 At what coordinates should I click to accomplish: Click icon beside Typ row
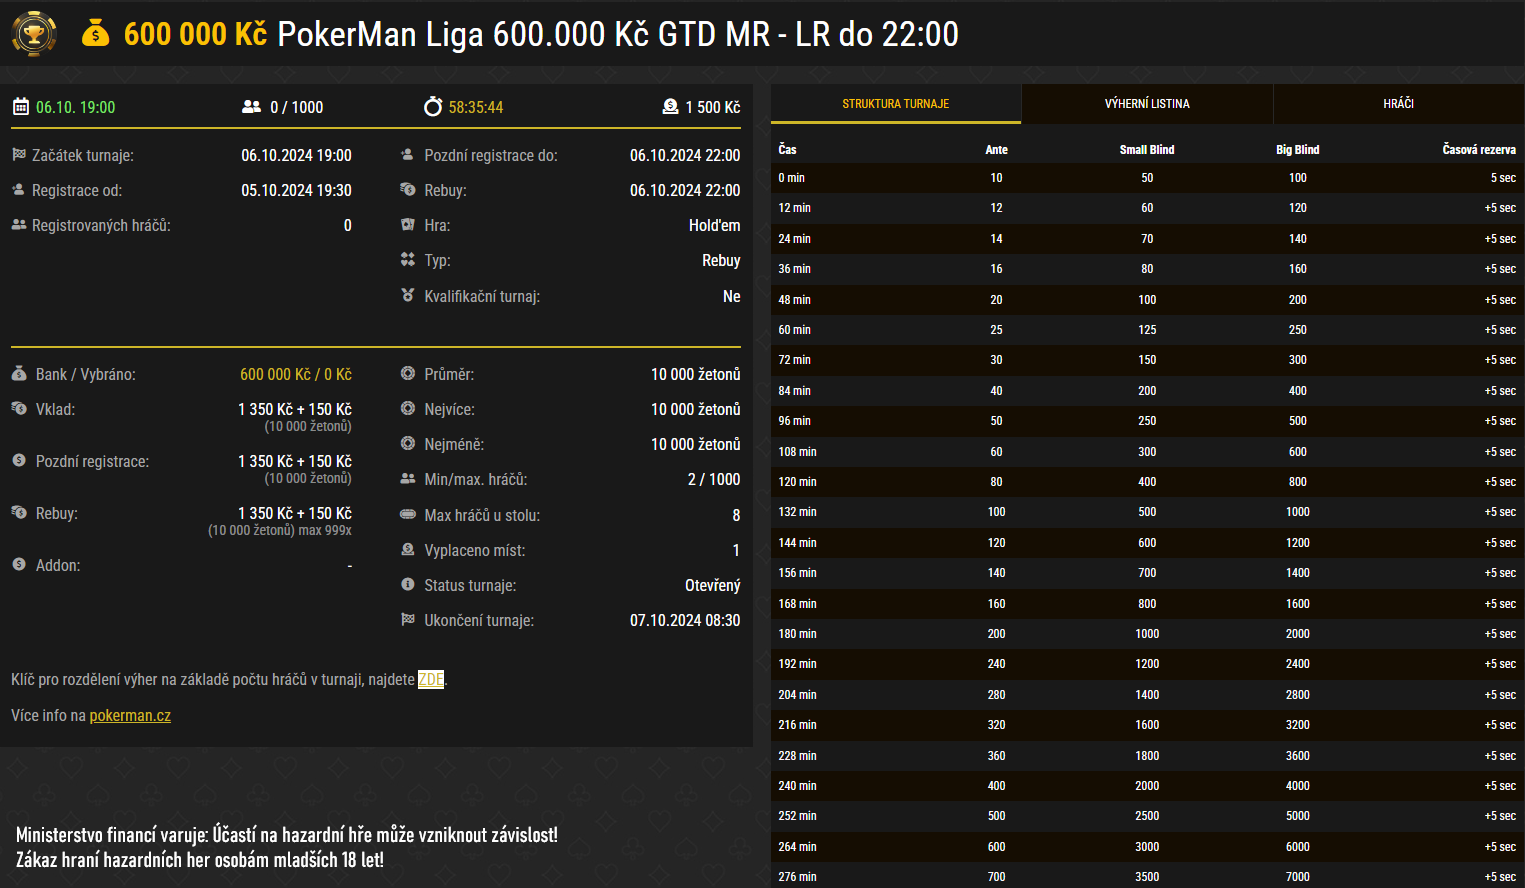tap(407, 259)
